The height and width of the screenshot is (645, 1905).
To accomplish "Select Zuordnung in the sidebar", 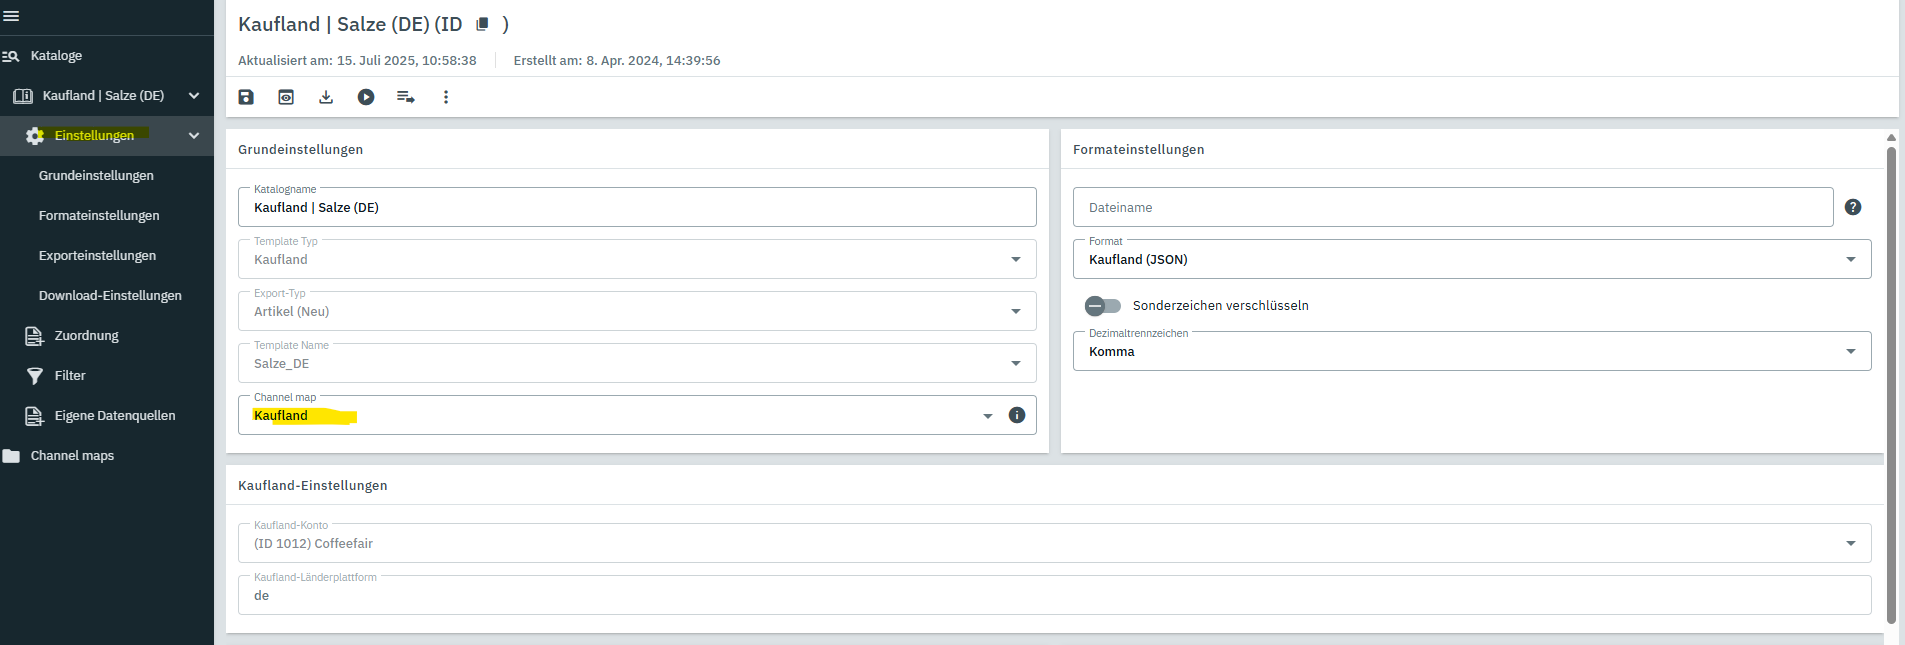I will coord(86,336).
